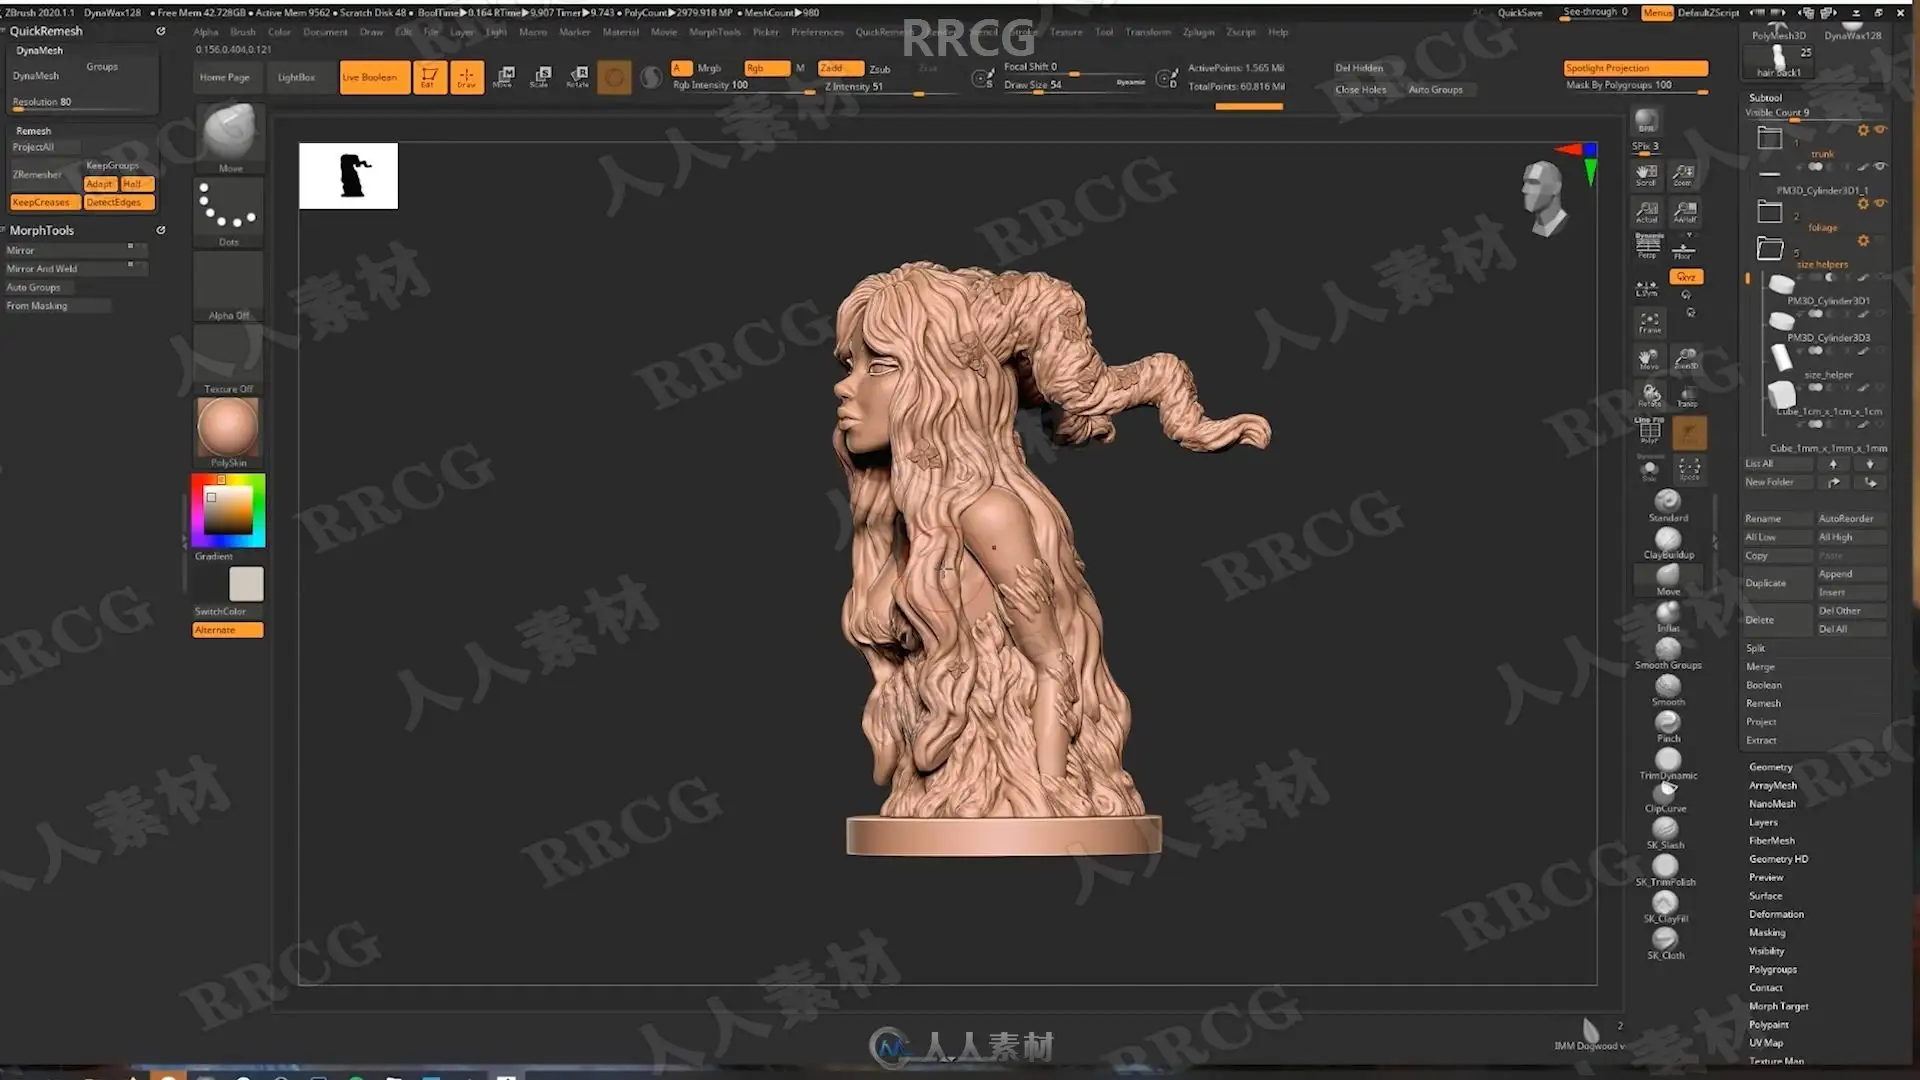
Task: Toggle Qxyz rotation mode
Action: 1686,277
